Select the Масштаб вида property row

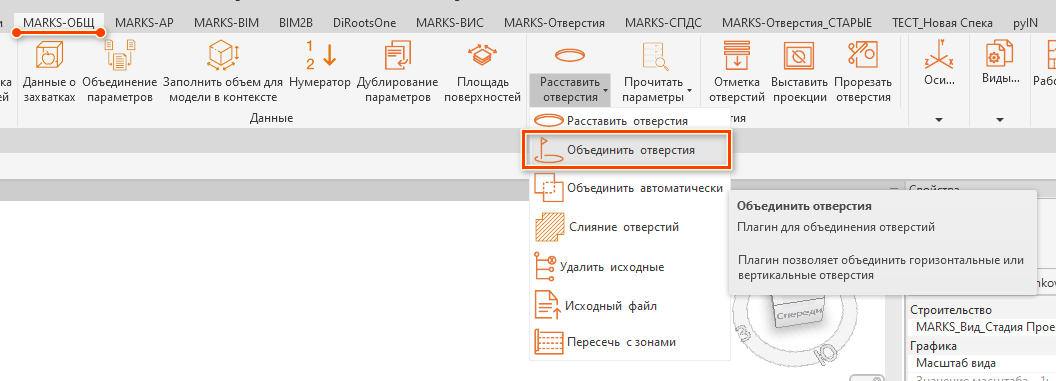point(982,363)
